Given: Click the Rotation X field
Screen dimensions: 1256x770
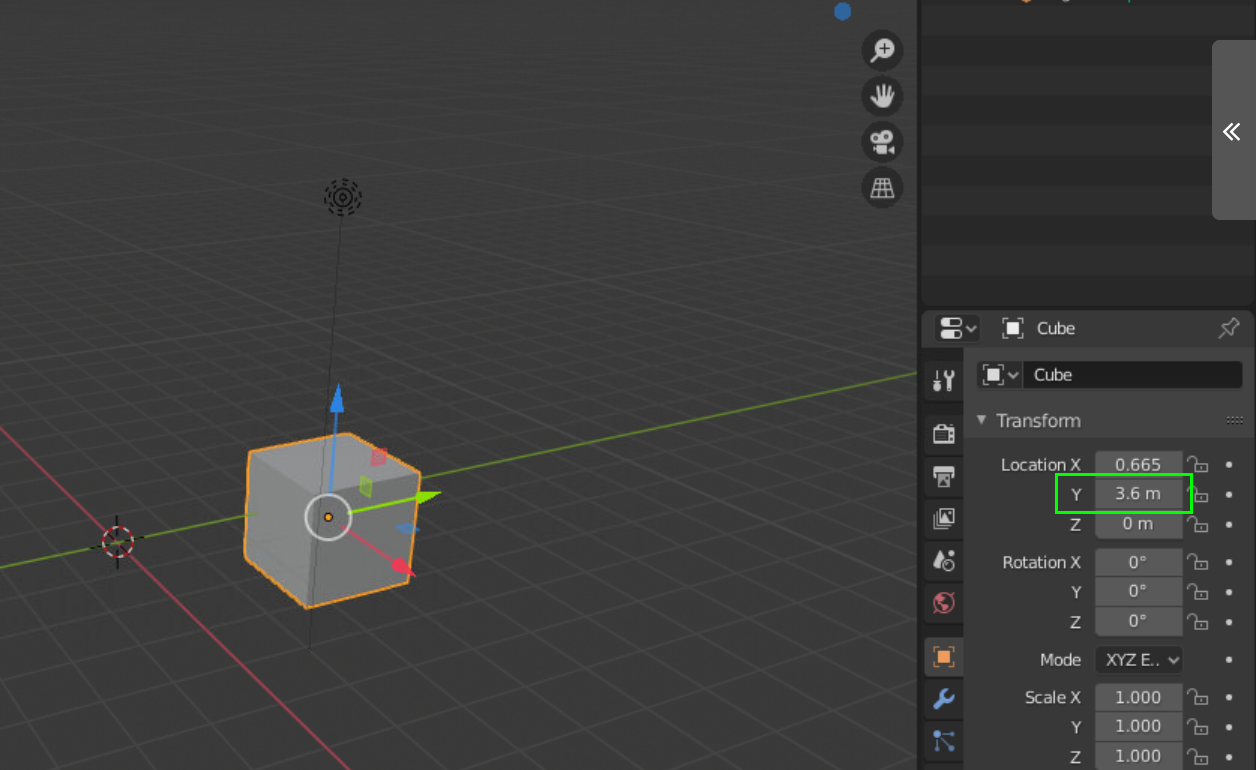Looking at the screenshot, I should click(x=1139, y=562).
